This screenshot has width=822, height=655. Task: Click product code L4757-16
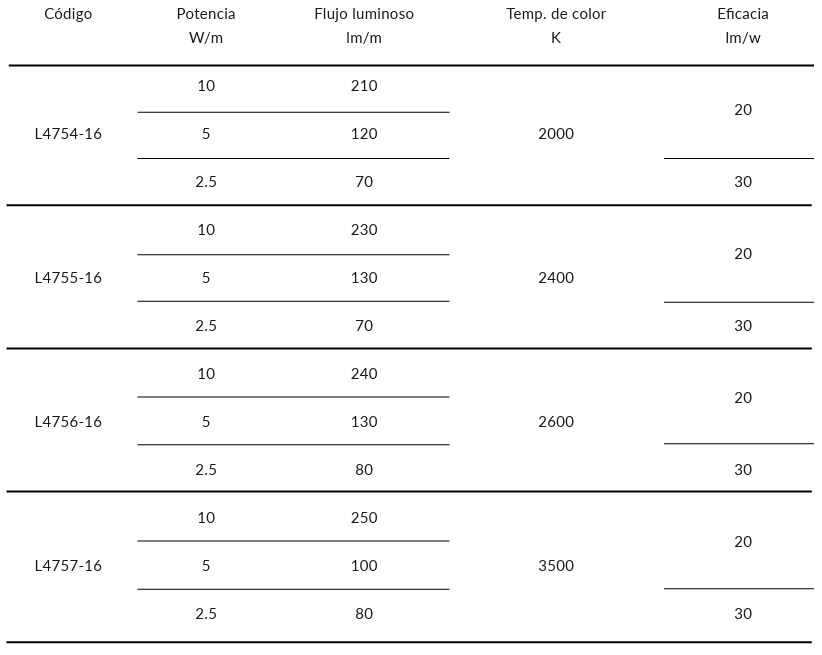(x=68, y=566)
